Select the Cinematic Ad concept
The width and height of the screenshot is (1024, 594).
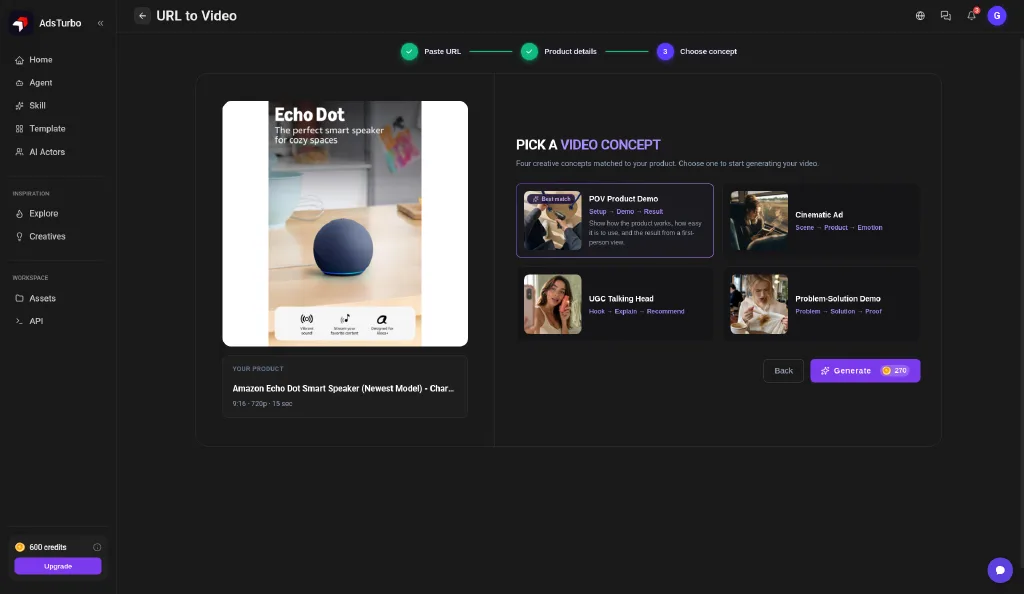click(821, 221)
